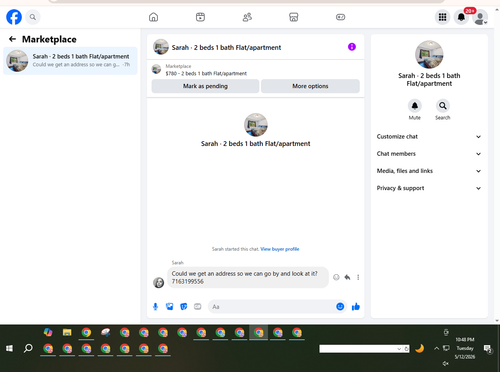
Task: Choose a GIF with the GIF icon
Action: [198, 307]
